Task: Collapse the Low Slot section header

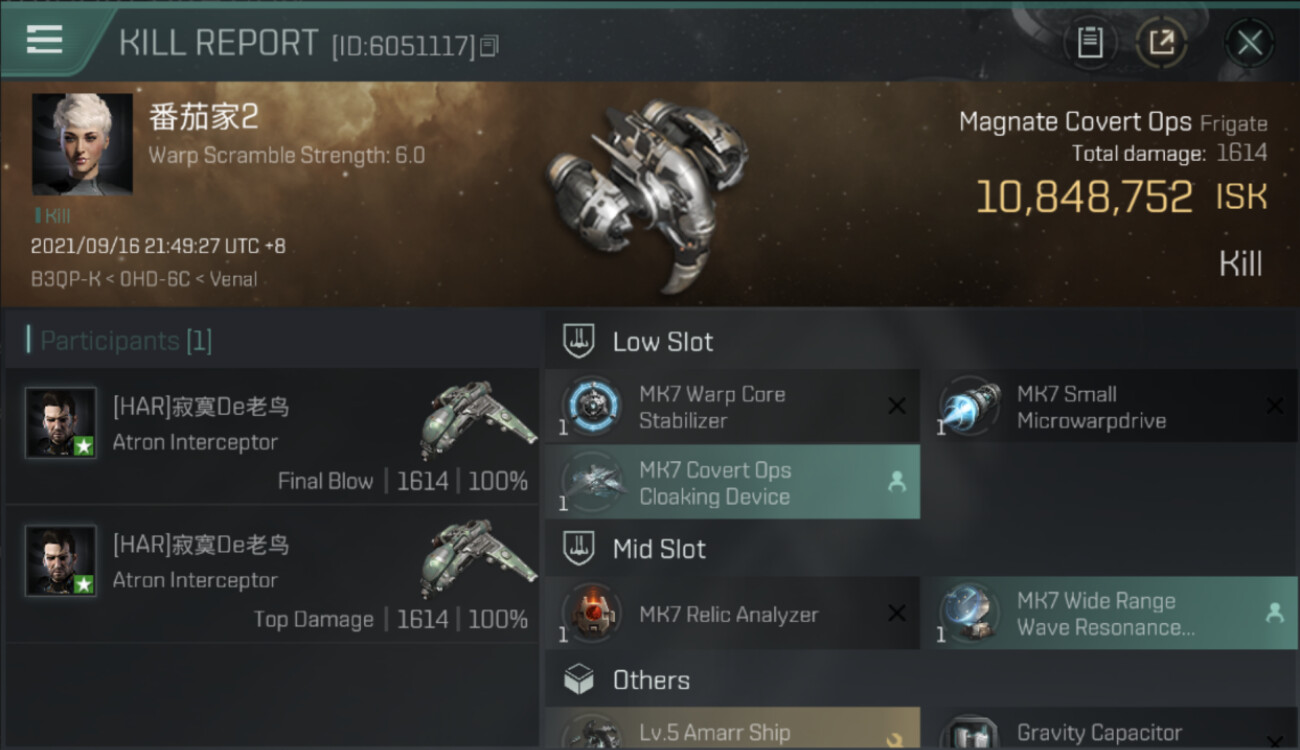Action: (662, 342)
